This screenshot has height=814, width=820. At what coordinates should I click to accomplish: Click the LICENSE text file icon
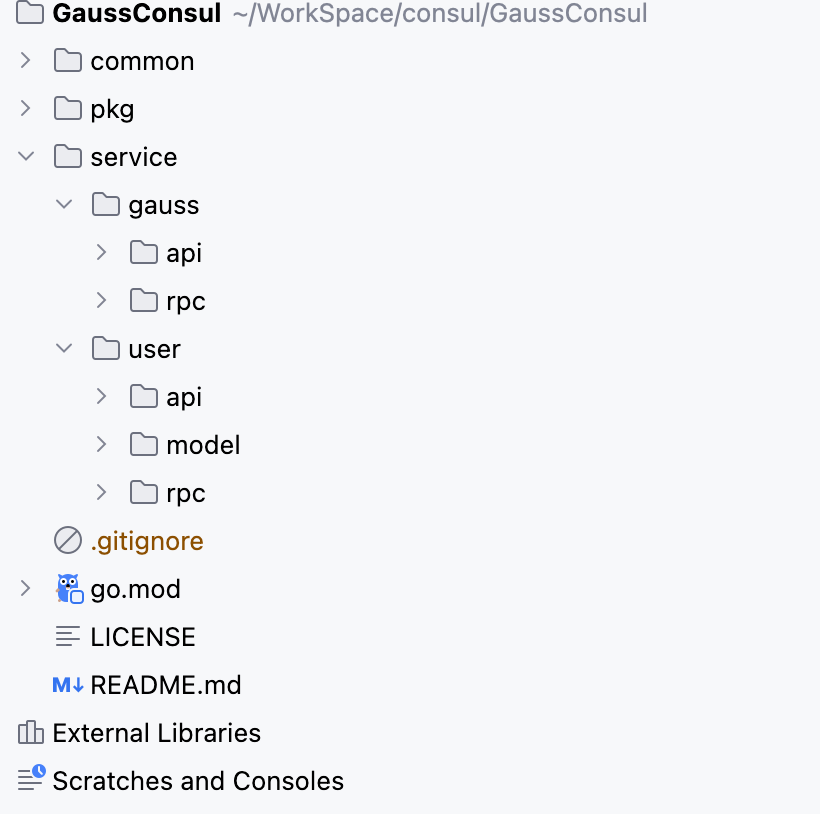pyautogui.click(x=68, y=637)
